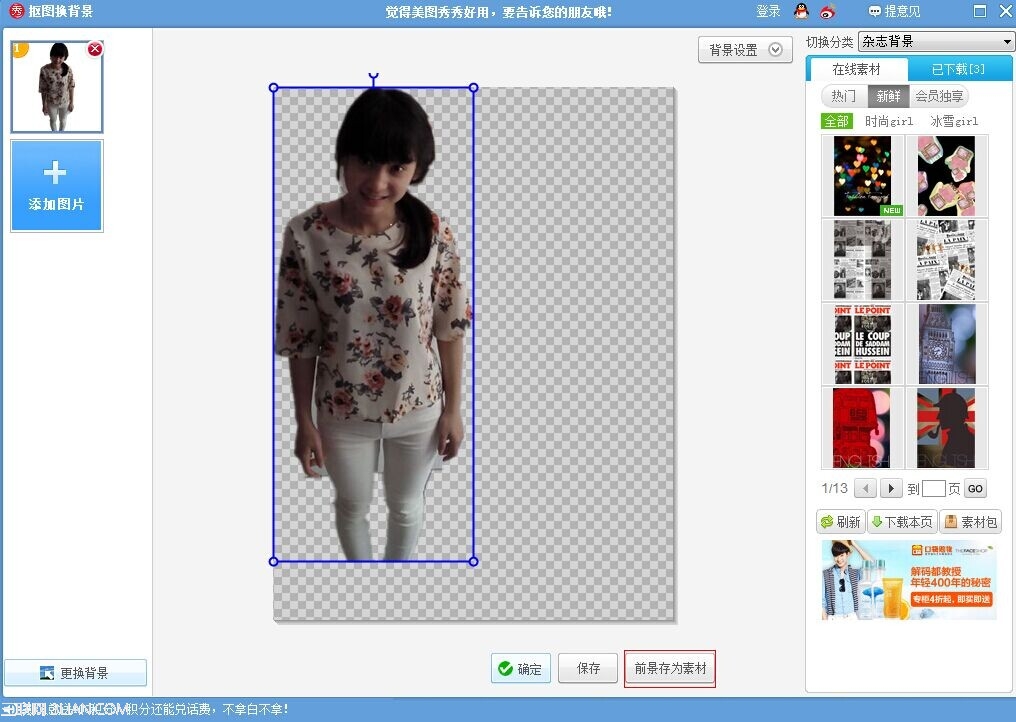
Task: Click the 刷新 refresh button
Action: point(840,522)
